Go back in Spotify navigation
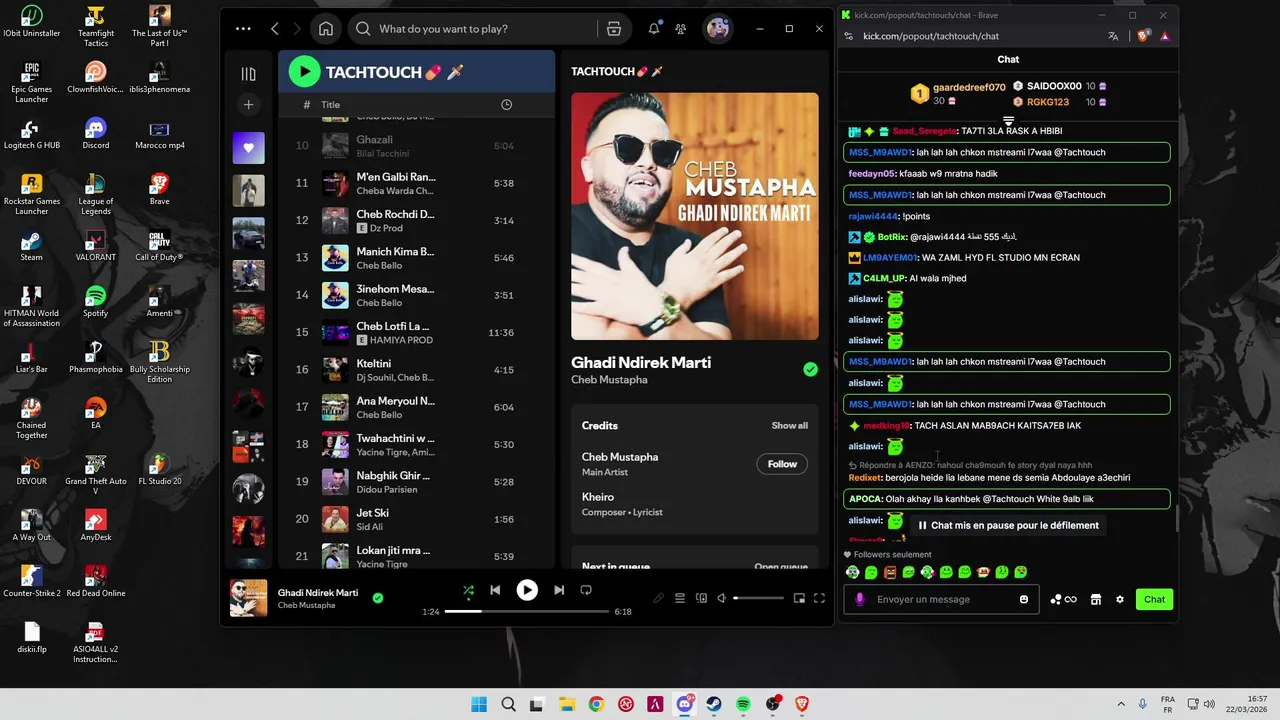This screenshot has width=1280, height=720. point(275,29)
